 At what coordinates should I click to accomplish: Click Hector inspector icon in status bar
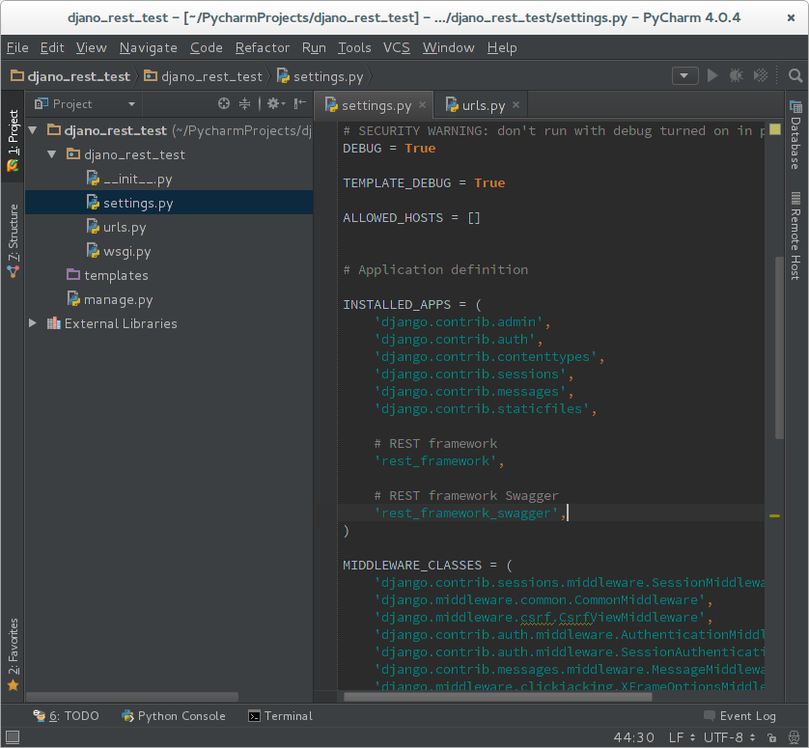(795, 738)
